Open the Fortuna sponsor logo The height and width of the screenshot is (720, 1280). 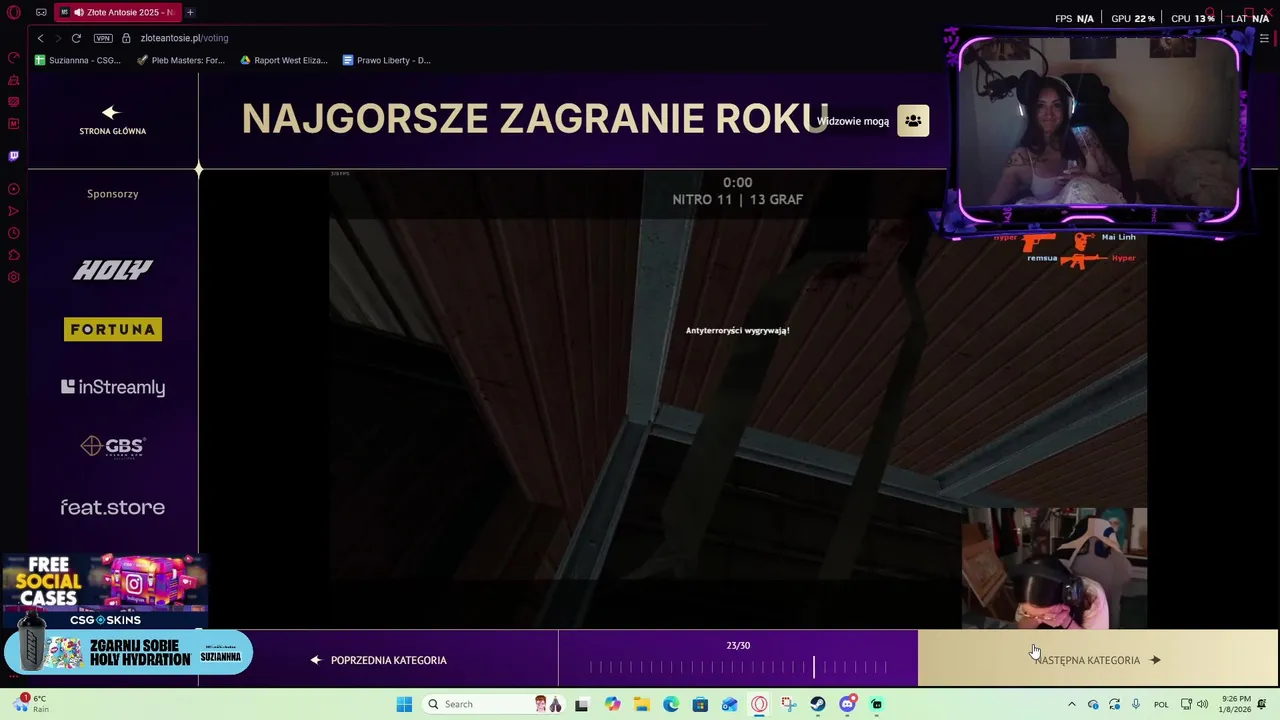click(113, 329)
